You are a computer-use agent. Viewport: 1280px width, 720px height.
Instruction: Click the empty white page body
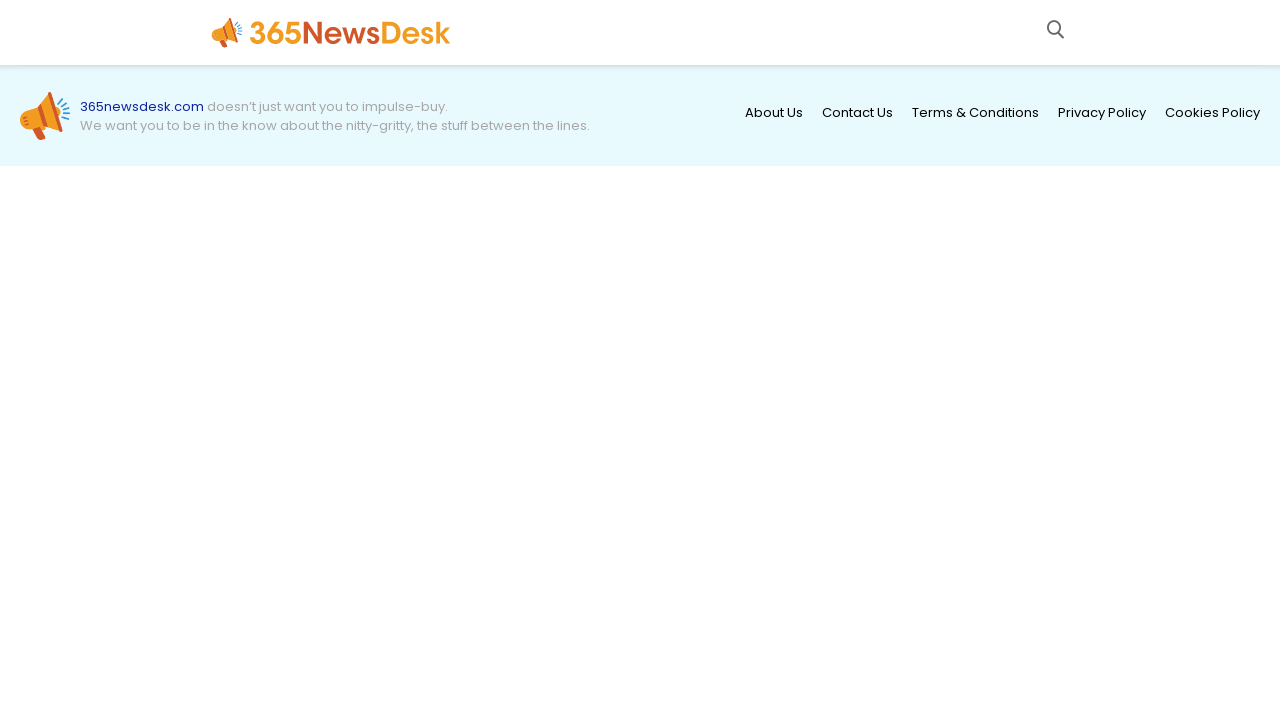click(640, 440)
